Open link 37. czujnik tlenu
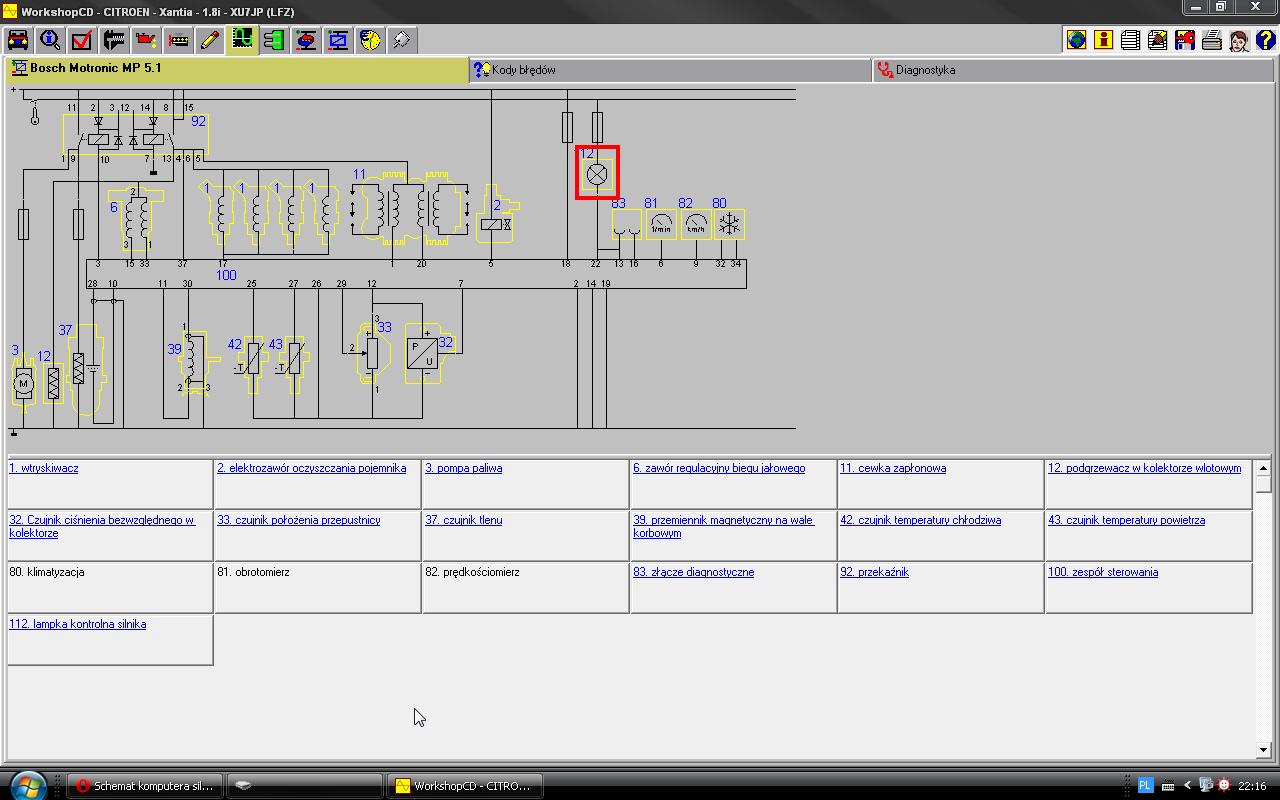1280x800 pixels. [464, 520]
